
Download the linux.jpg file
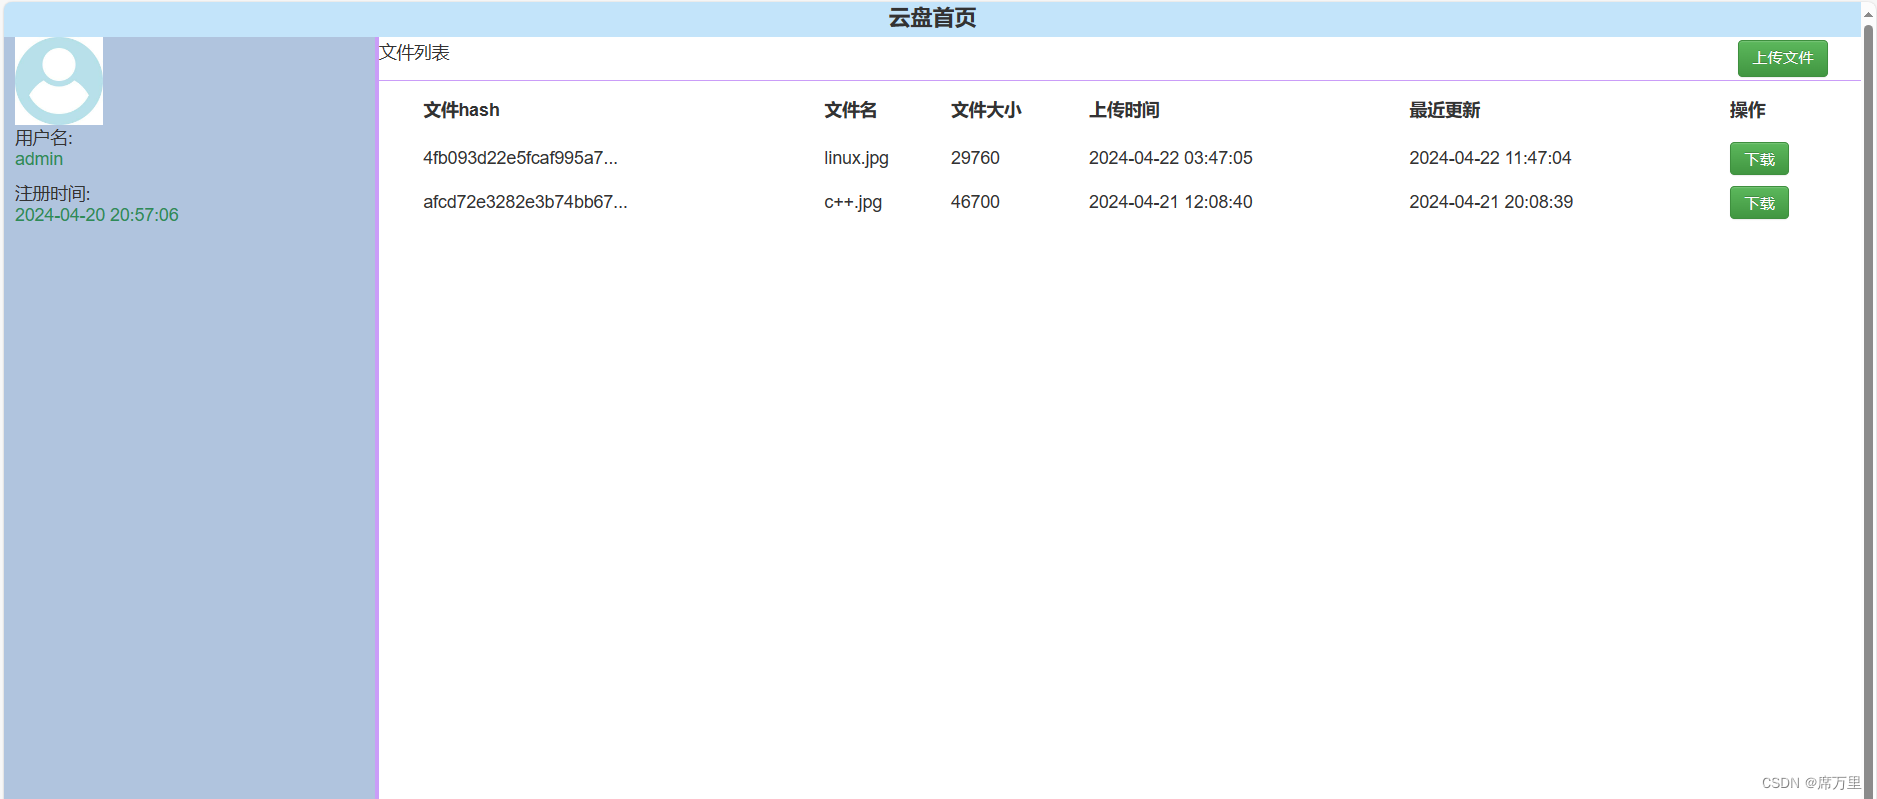(1759, 158)
